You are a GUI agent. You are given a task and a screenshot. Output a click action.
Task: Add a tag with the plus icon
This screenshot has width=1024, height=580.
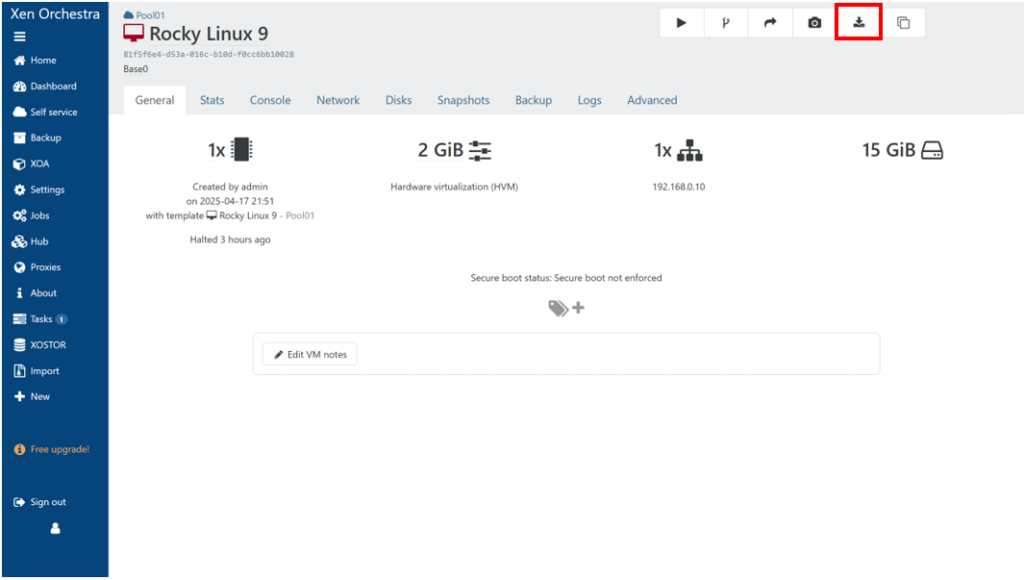(577, 308)
